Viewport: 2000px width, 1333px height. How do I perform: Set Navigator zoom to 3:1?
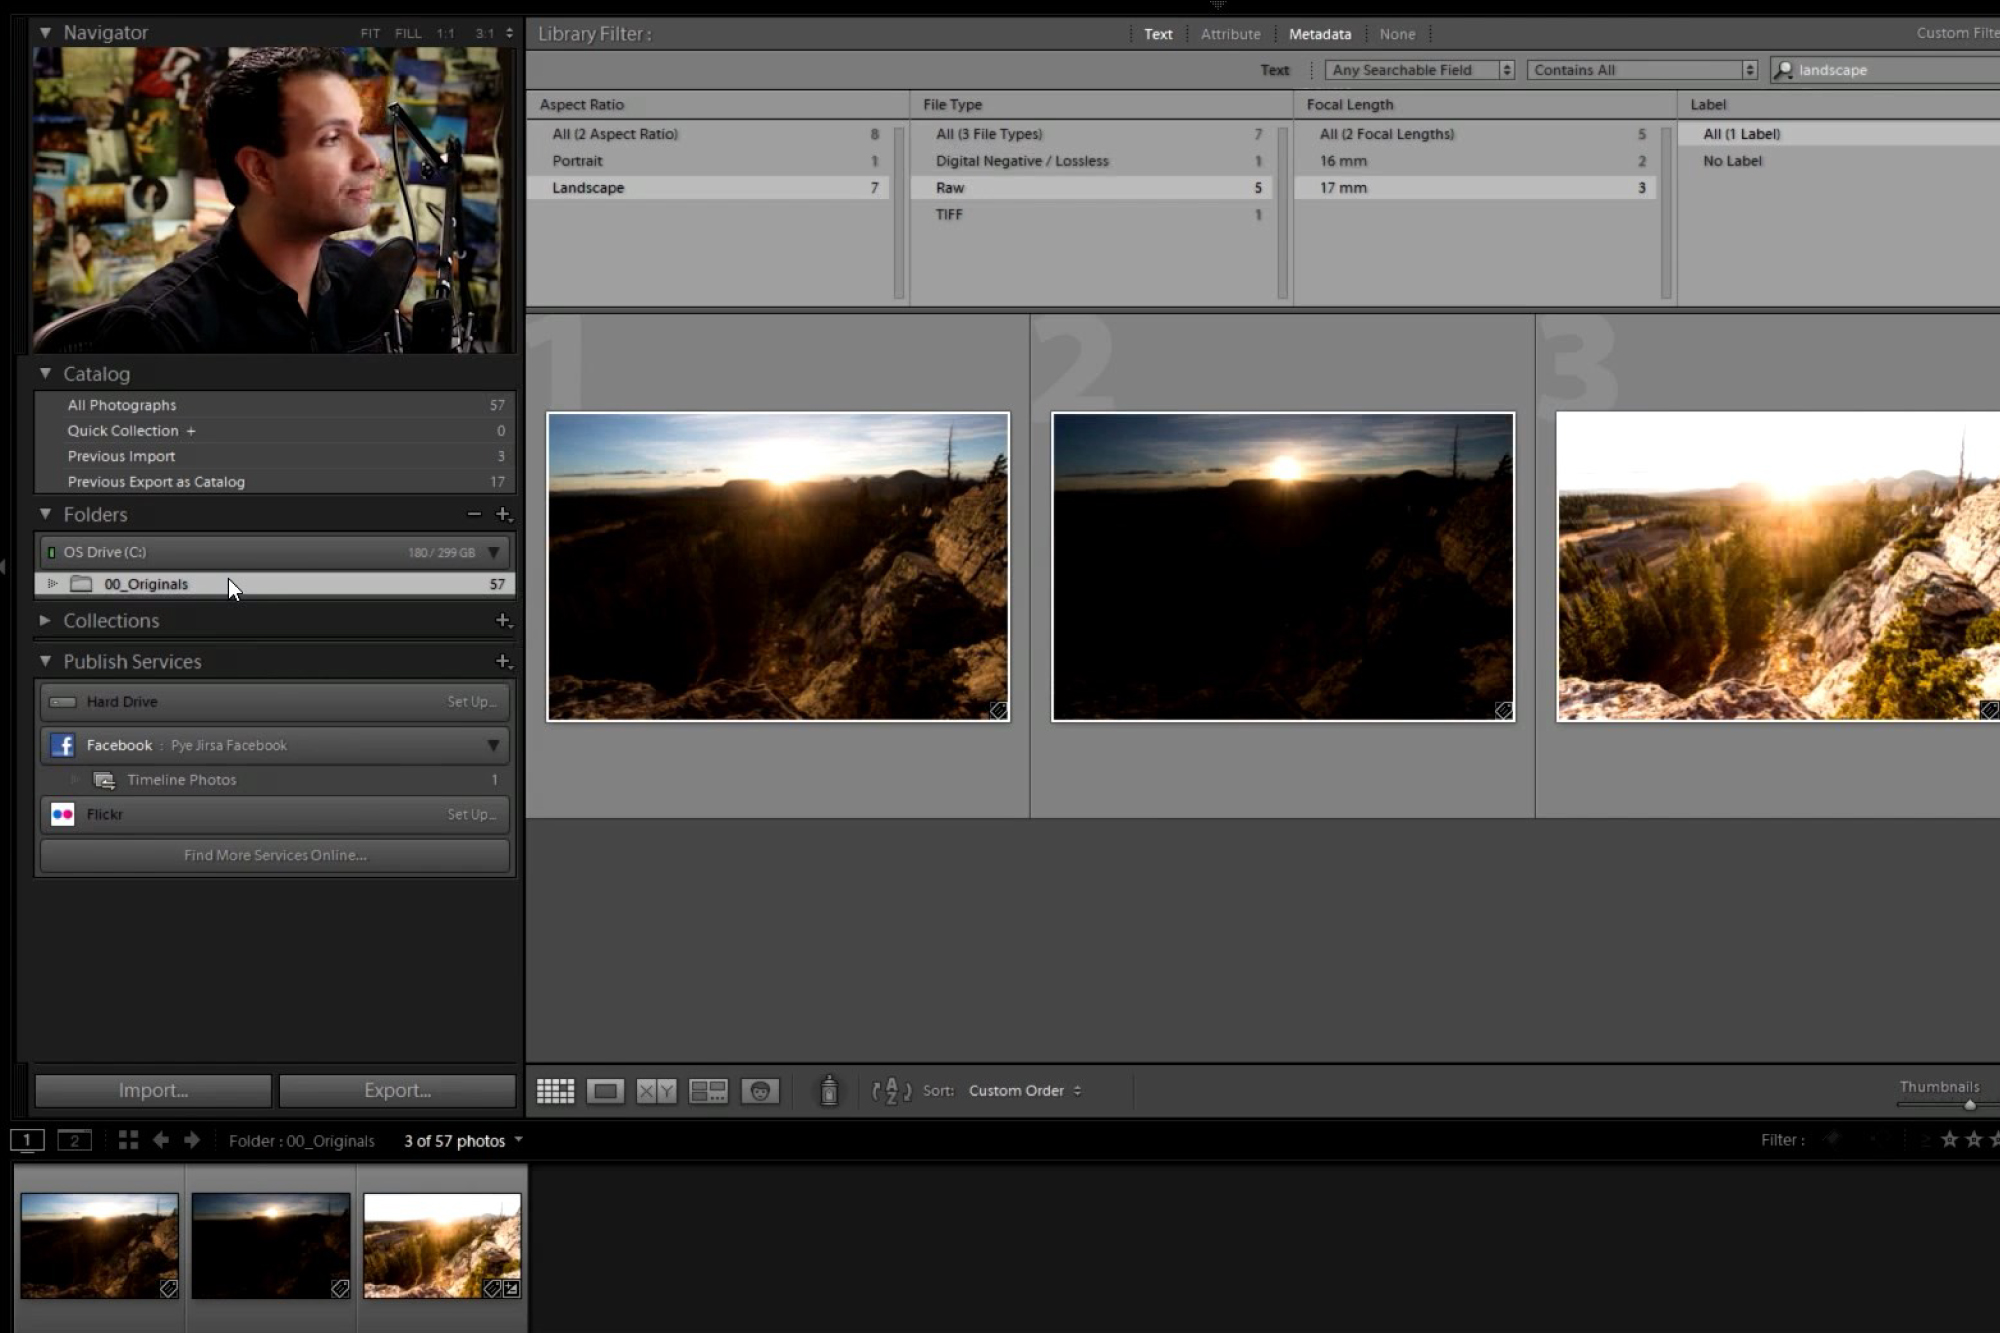[x=484, y=33]
